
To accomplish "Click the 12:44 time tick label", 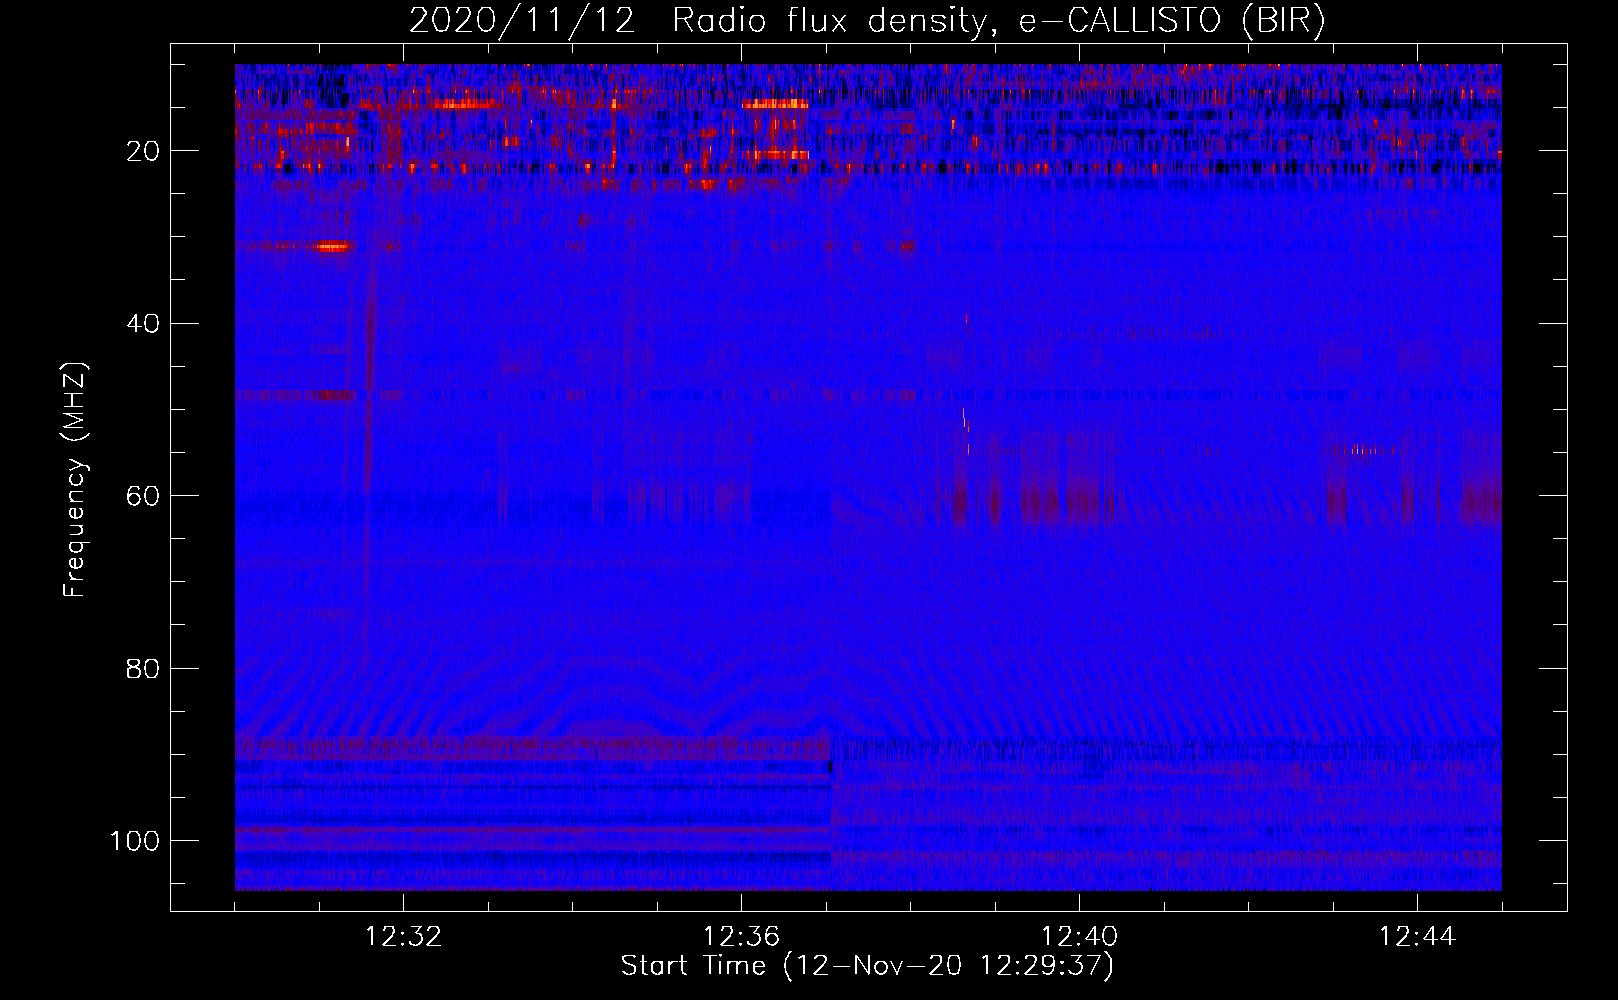I will 1417,937.
